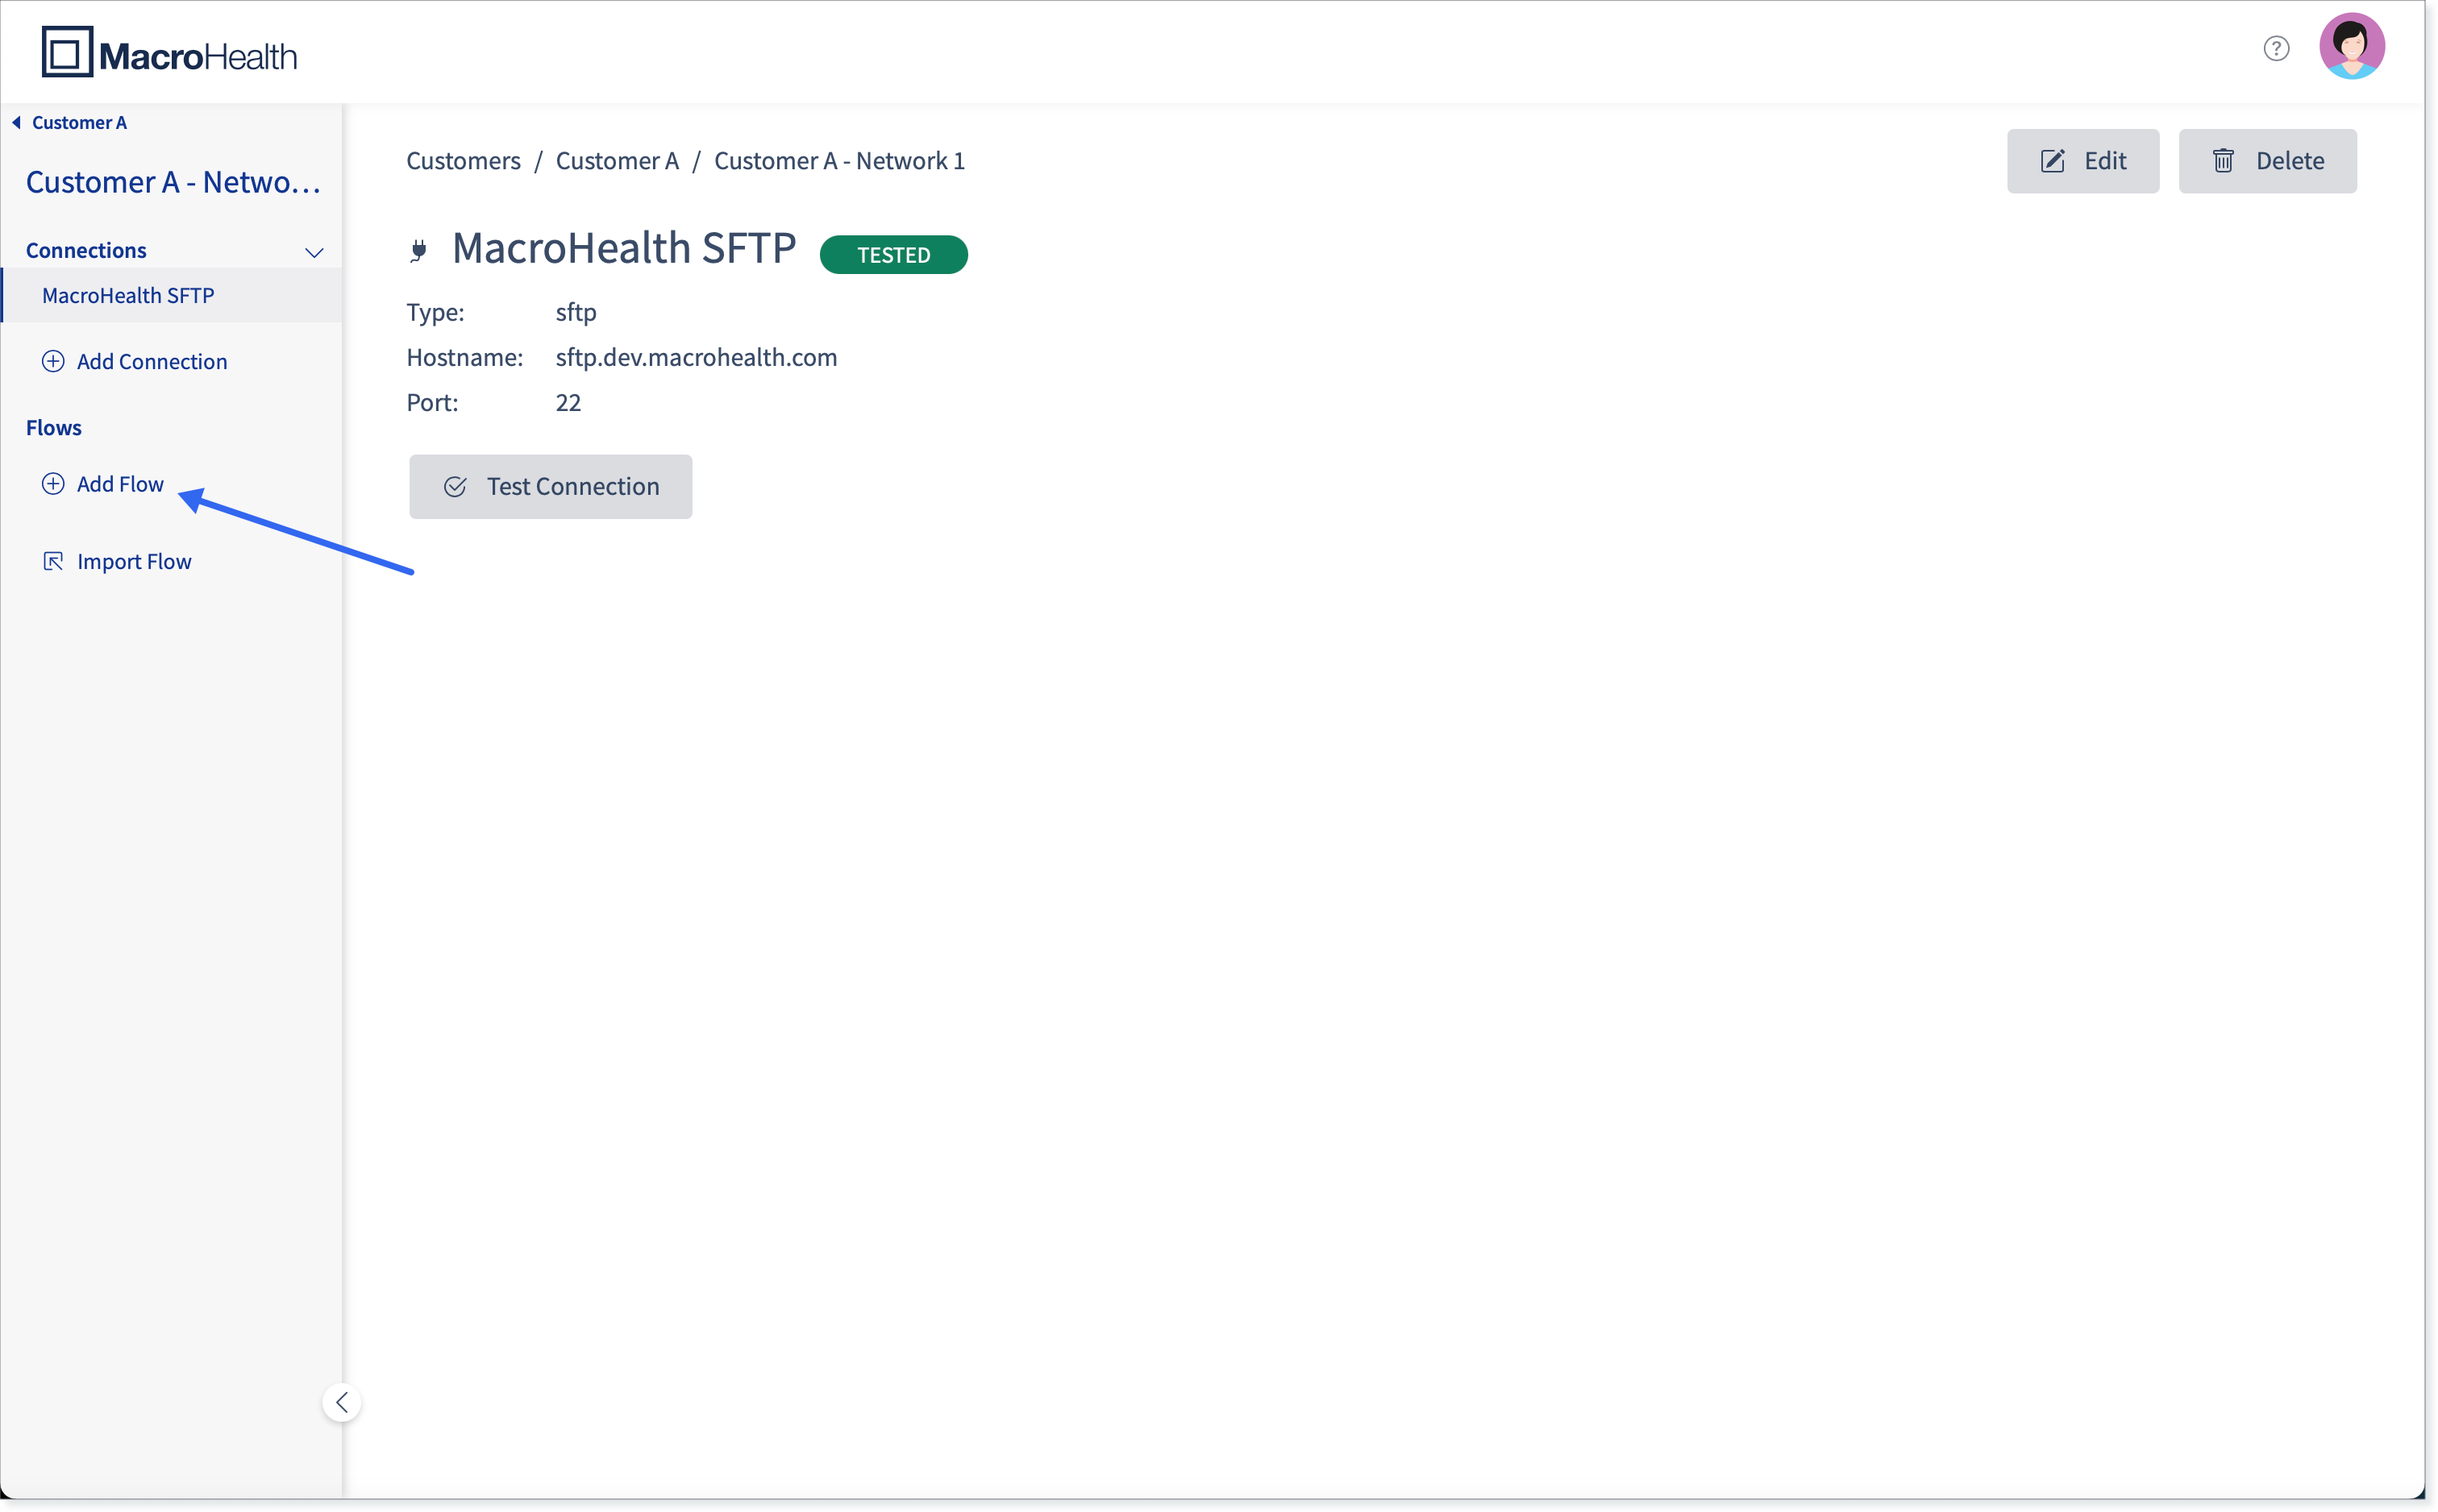Viewport: 2438px width, 1512px height.
Task: Open the help question mark icon
Action: [x=2276, y=48]
